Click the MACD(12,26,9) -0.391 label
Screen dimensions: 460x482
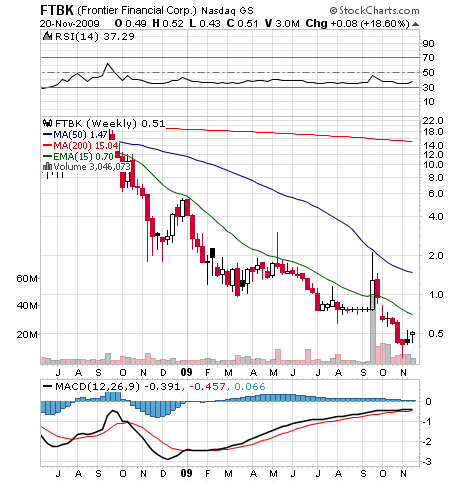point(118,387)
